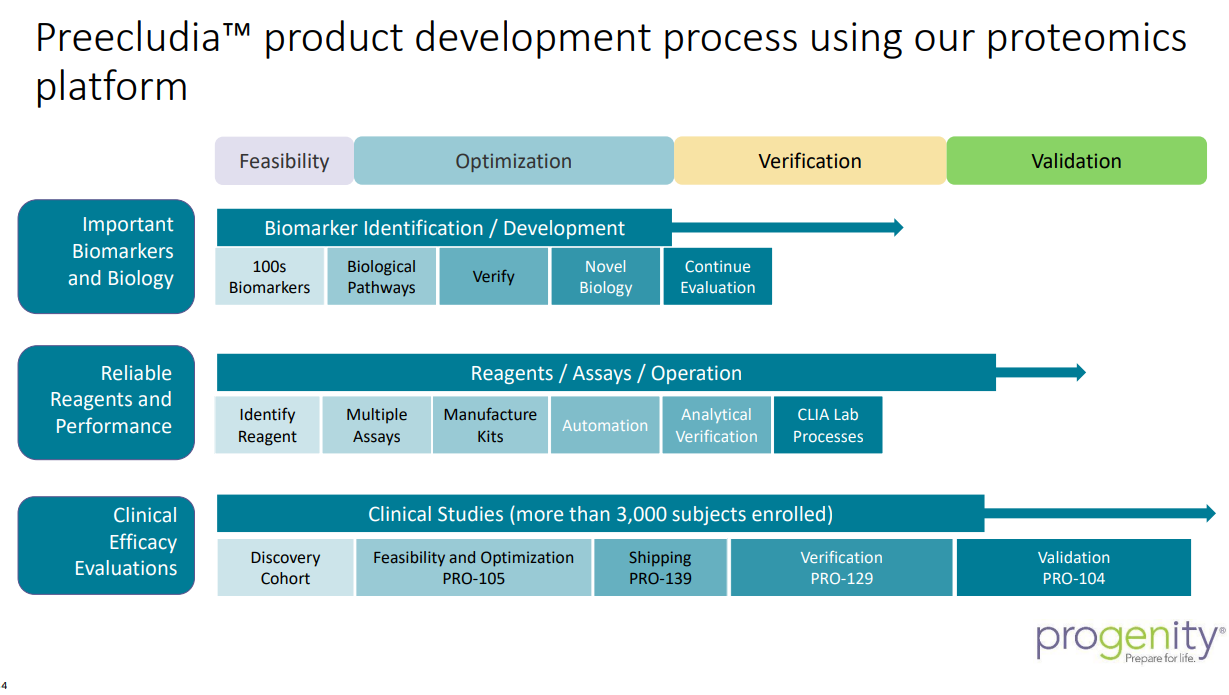Select the Verify cell
Image resolution: width=1229 pixels, height=695 pixels.
(493, 277)
